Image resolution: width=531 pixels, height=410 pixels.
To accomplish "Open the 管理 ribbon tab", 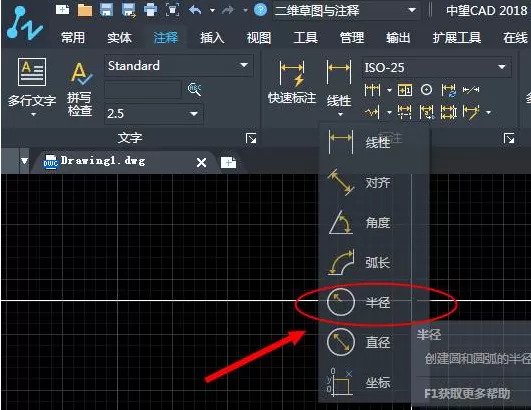I will [352, 37].
